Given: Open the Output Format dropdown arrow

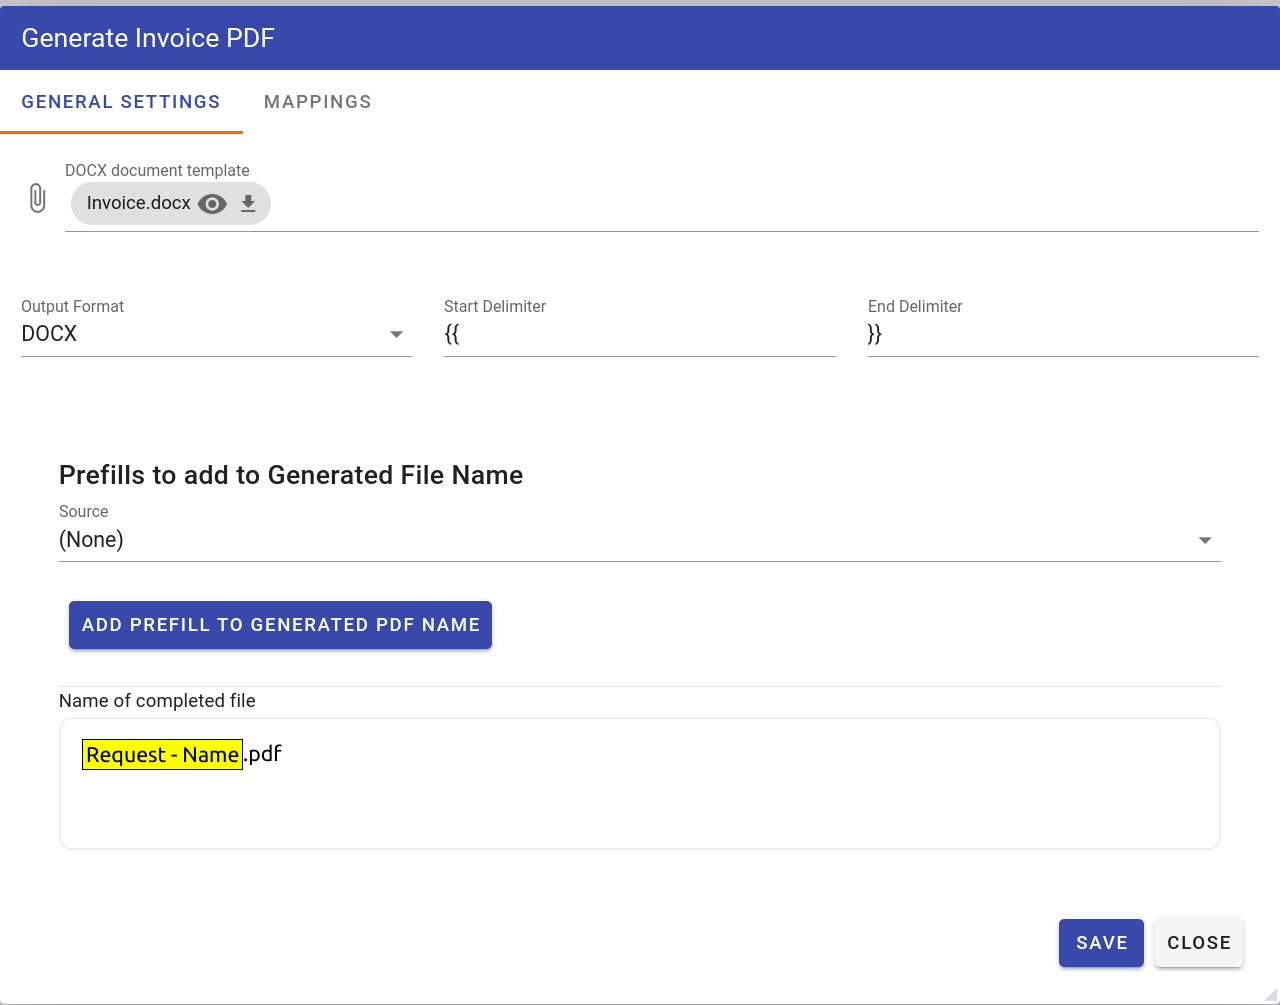Looking at the screenshot, I should (396, 335).
